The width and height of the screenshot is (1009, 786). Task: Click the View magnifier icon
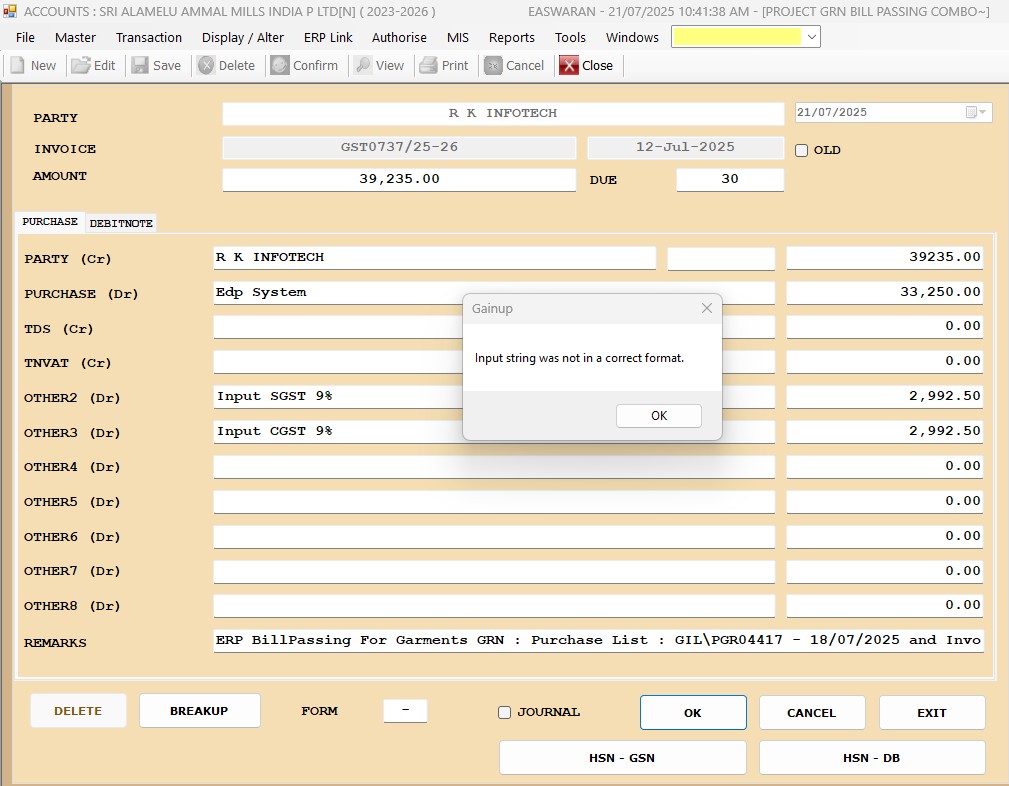(362, 65)
